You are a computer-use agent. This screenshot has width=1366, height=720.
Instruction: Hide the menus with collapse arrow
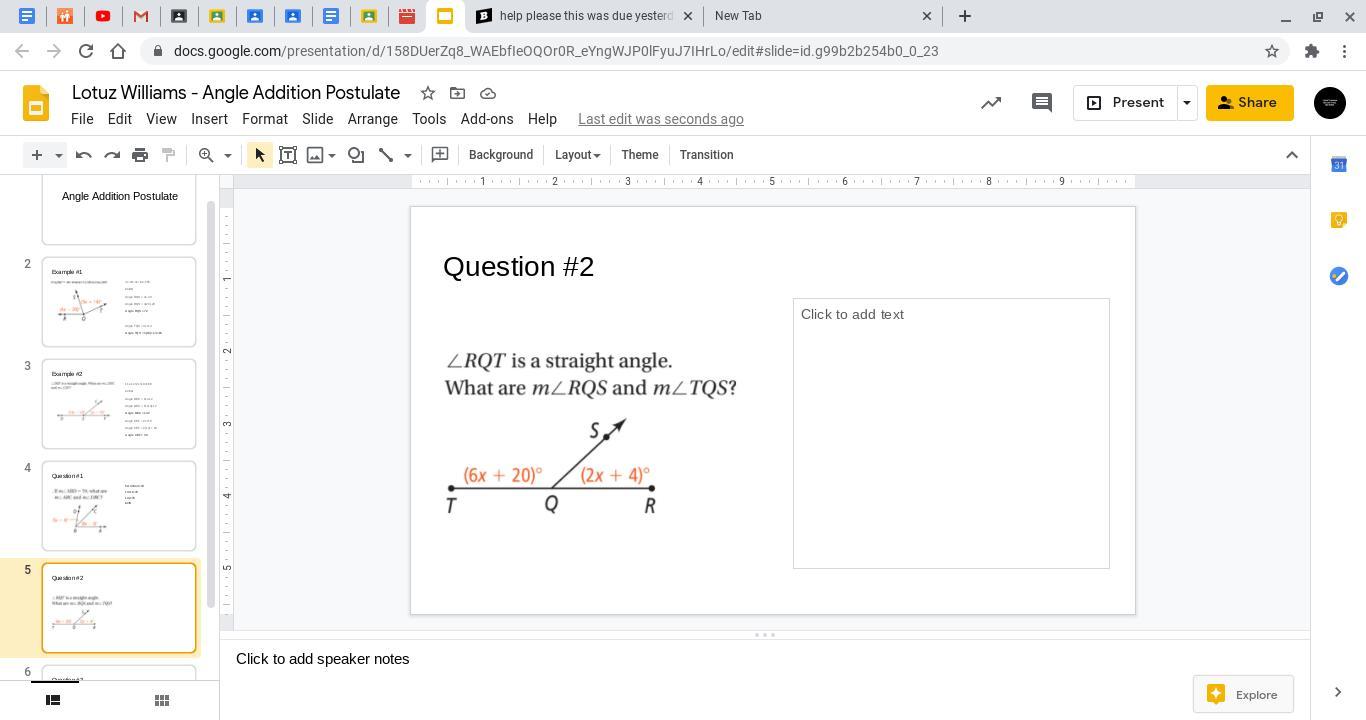coord(1291,155)
